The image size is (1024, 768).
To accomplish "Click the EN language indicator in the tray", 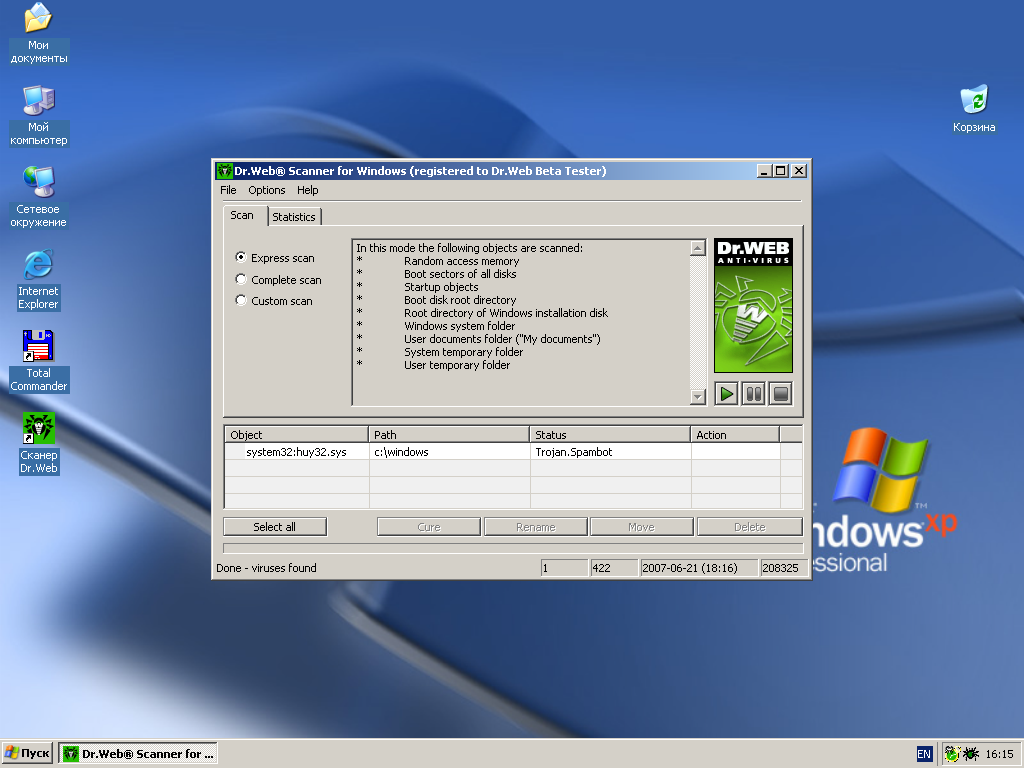I will (x=924, y=754).
